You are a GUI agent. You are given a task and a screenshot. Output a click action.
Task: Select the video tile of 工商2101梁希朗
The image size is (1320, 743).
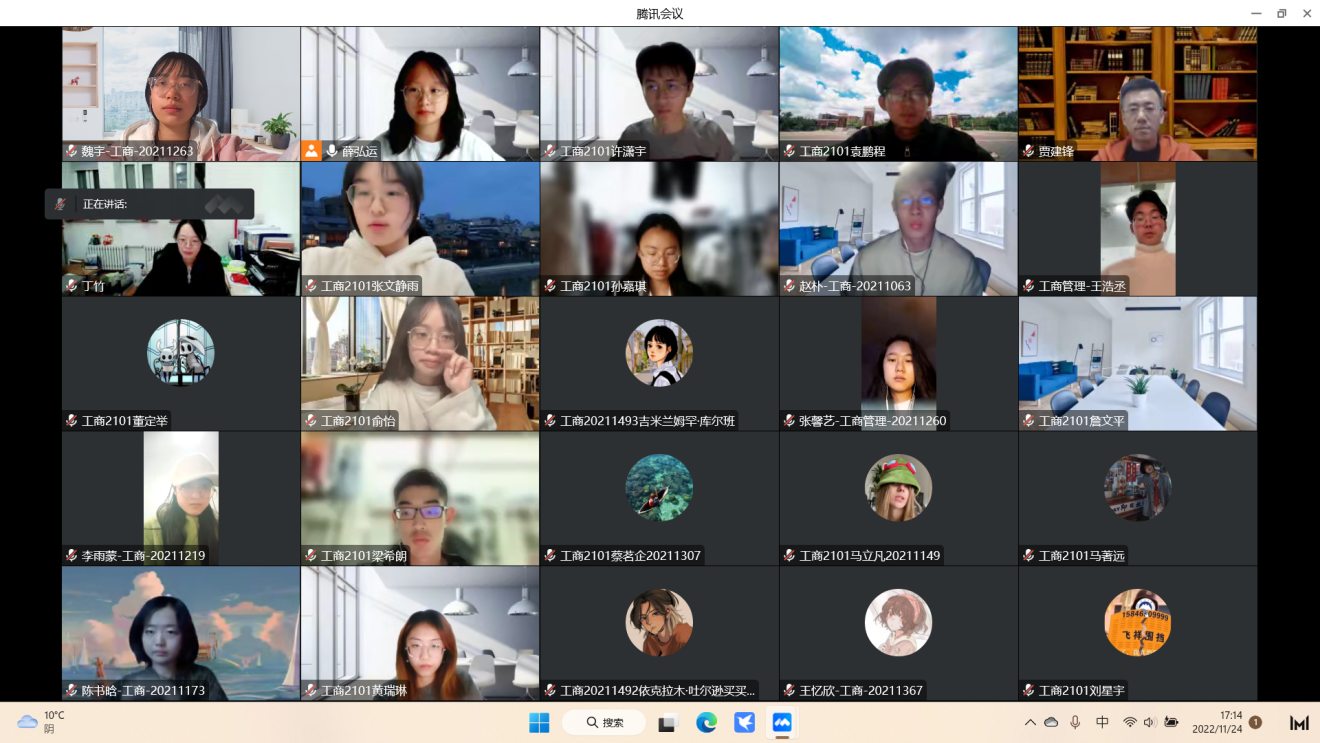420,498
